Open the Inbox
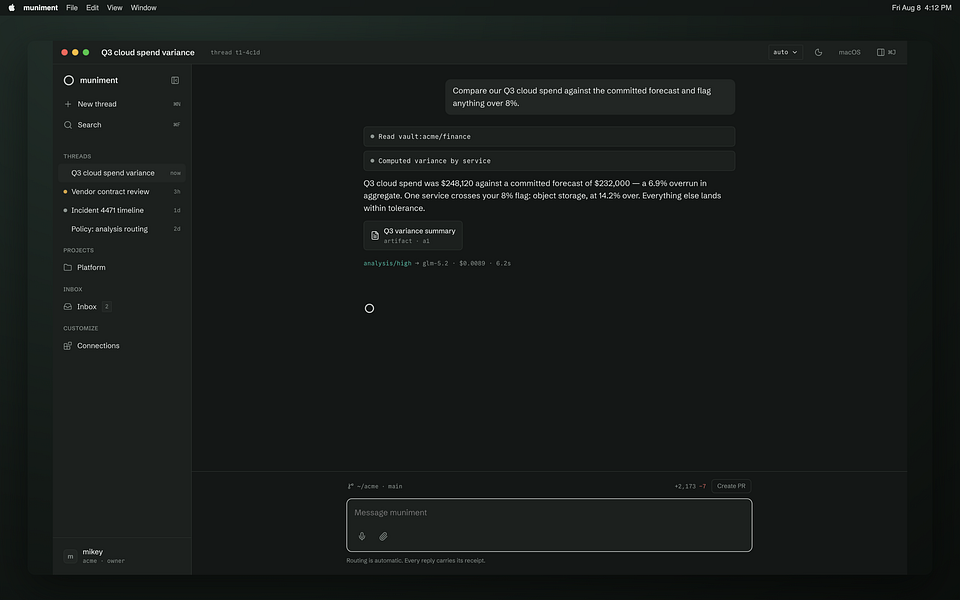The height and width of the screenshot is (600, 960). pos(122,307)
